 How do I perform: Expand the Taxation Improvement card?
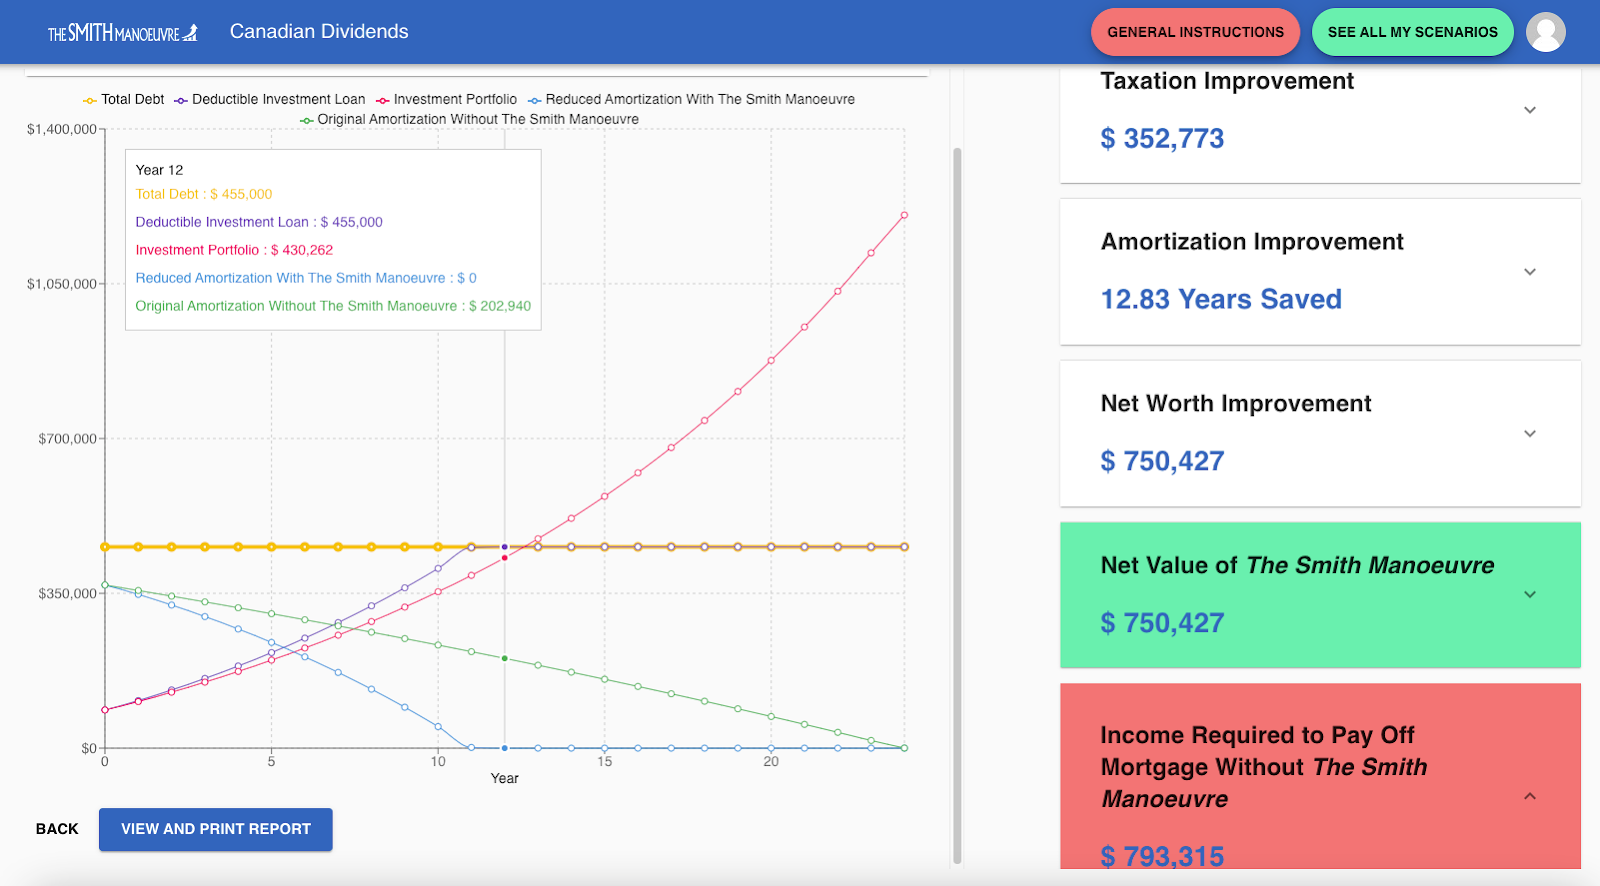(x=1530, y=110)
